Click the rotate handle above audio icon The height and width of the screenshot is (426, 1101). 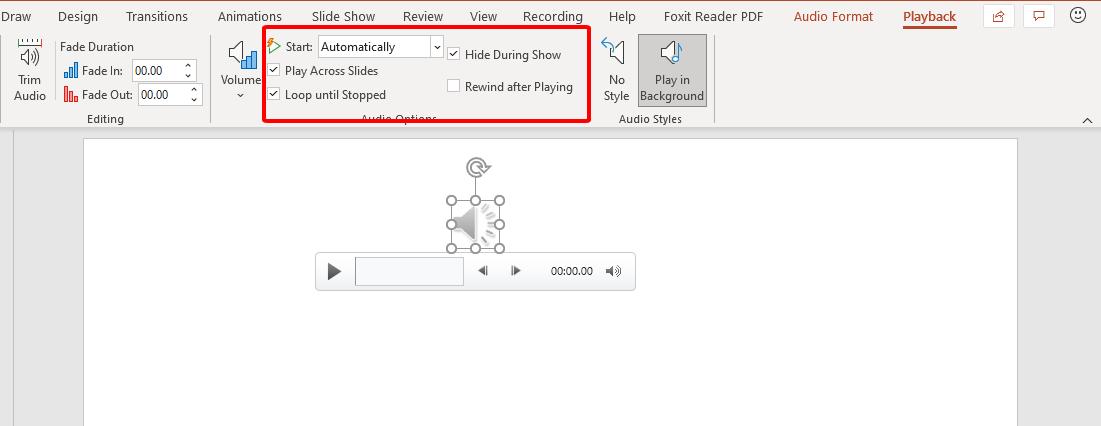tap(477, 168)
